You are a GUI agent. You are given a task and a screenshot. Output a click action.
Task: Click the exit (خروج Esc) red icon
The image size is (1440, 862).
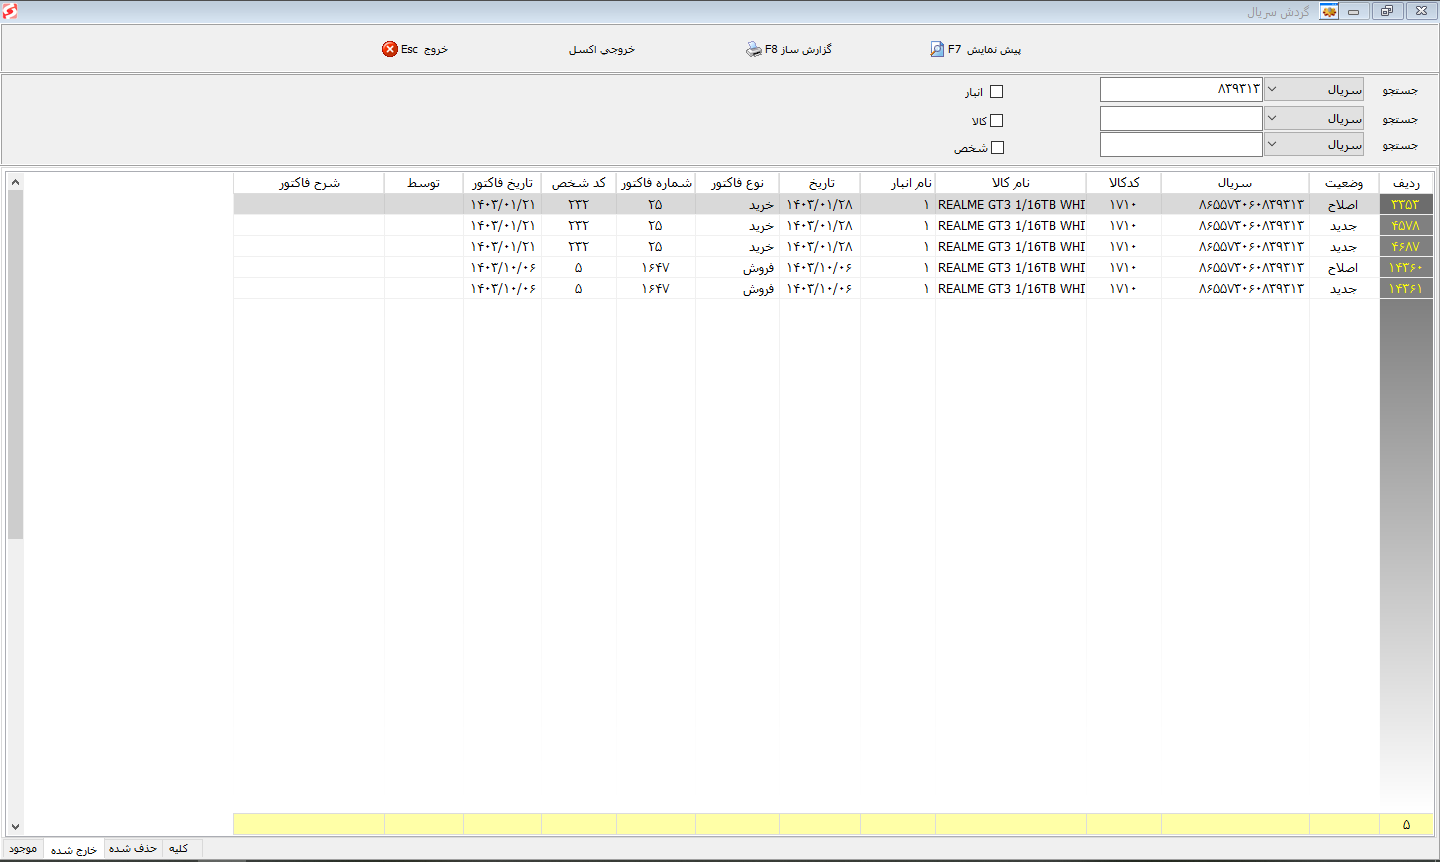[x=390, y=49]
